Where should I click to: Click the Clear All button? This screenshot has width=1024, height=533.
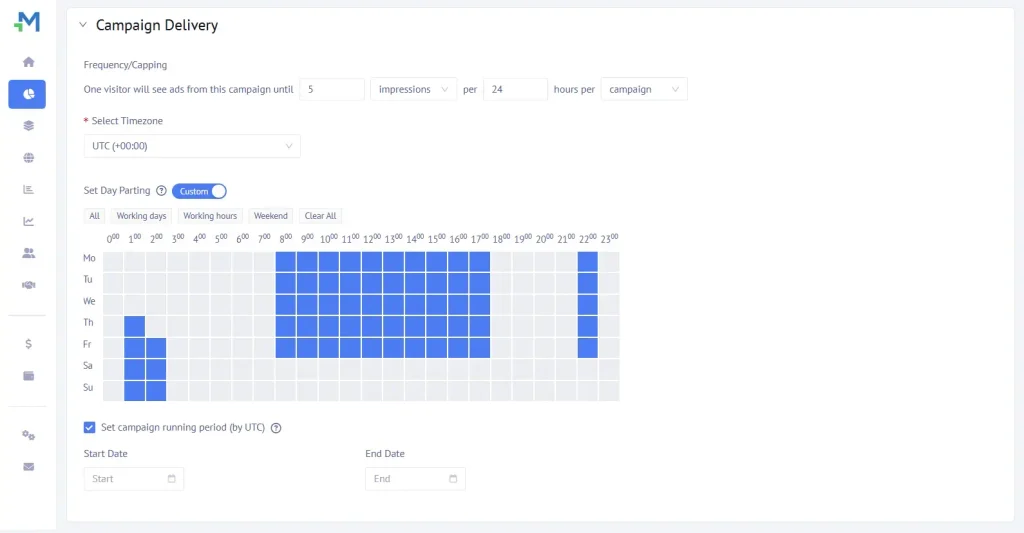(321, 216)
